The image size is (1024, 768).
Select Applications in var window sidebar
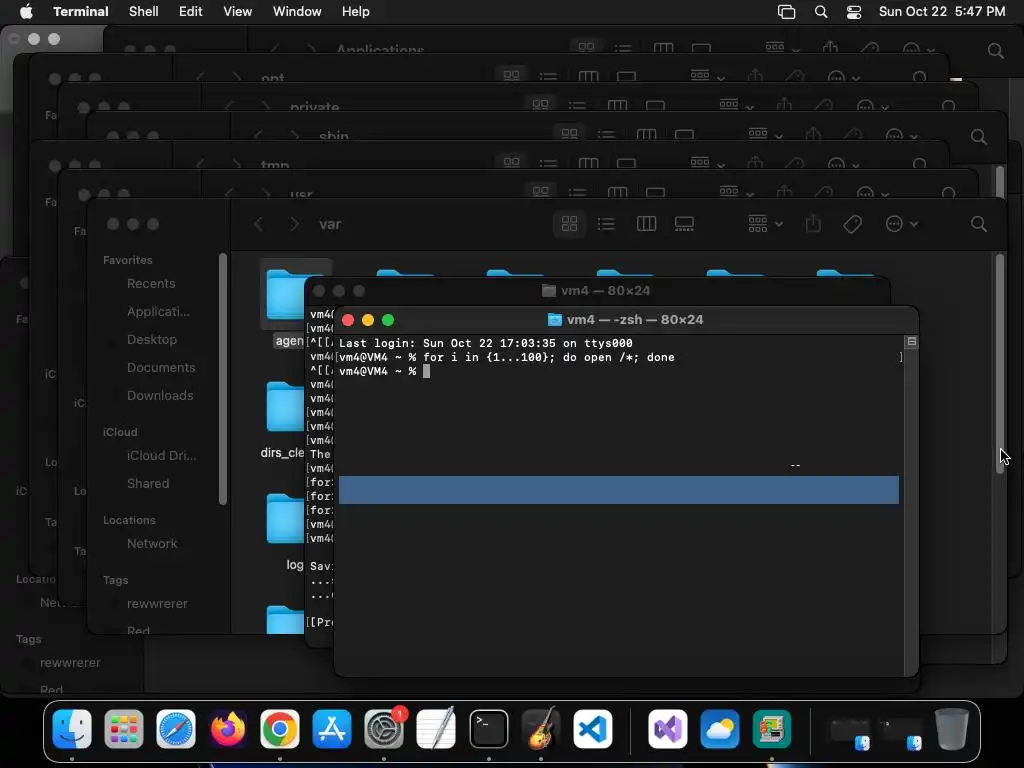pyautogui.click(x=158, y=312)
